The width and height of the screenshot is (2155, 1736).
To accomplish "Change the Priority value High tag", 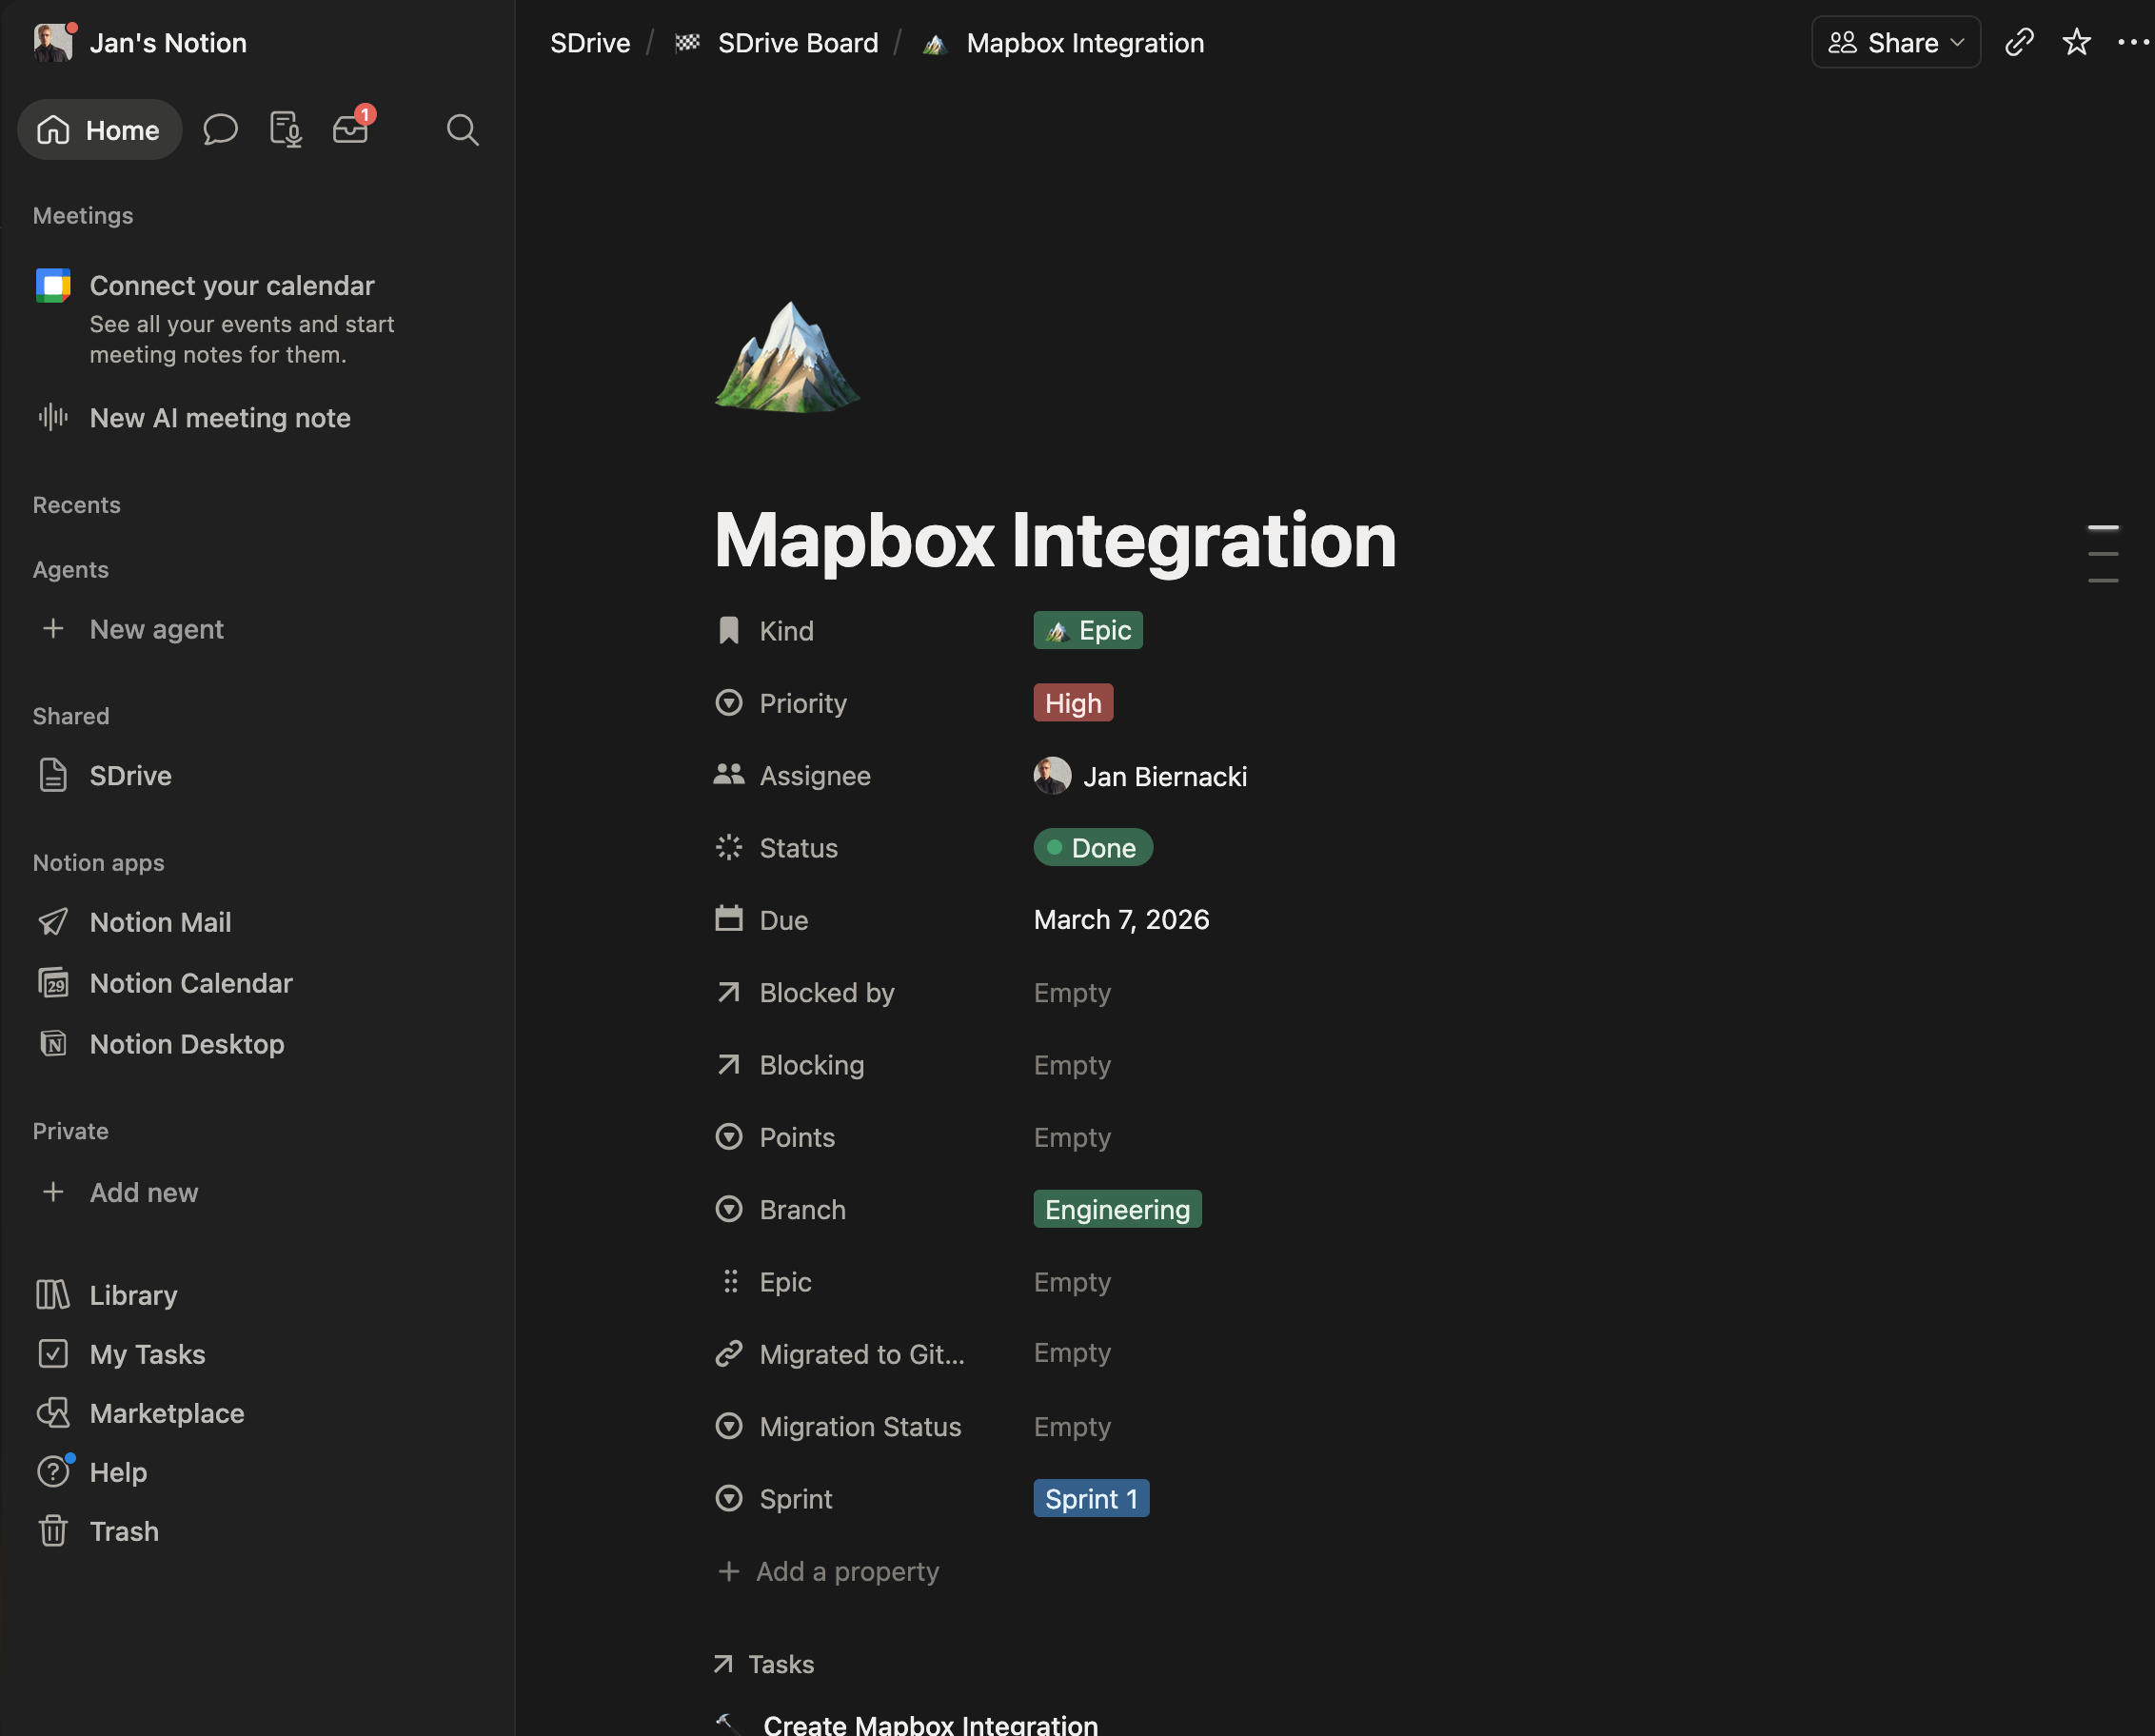I will [x=1073, y=703].
